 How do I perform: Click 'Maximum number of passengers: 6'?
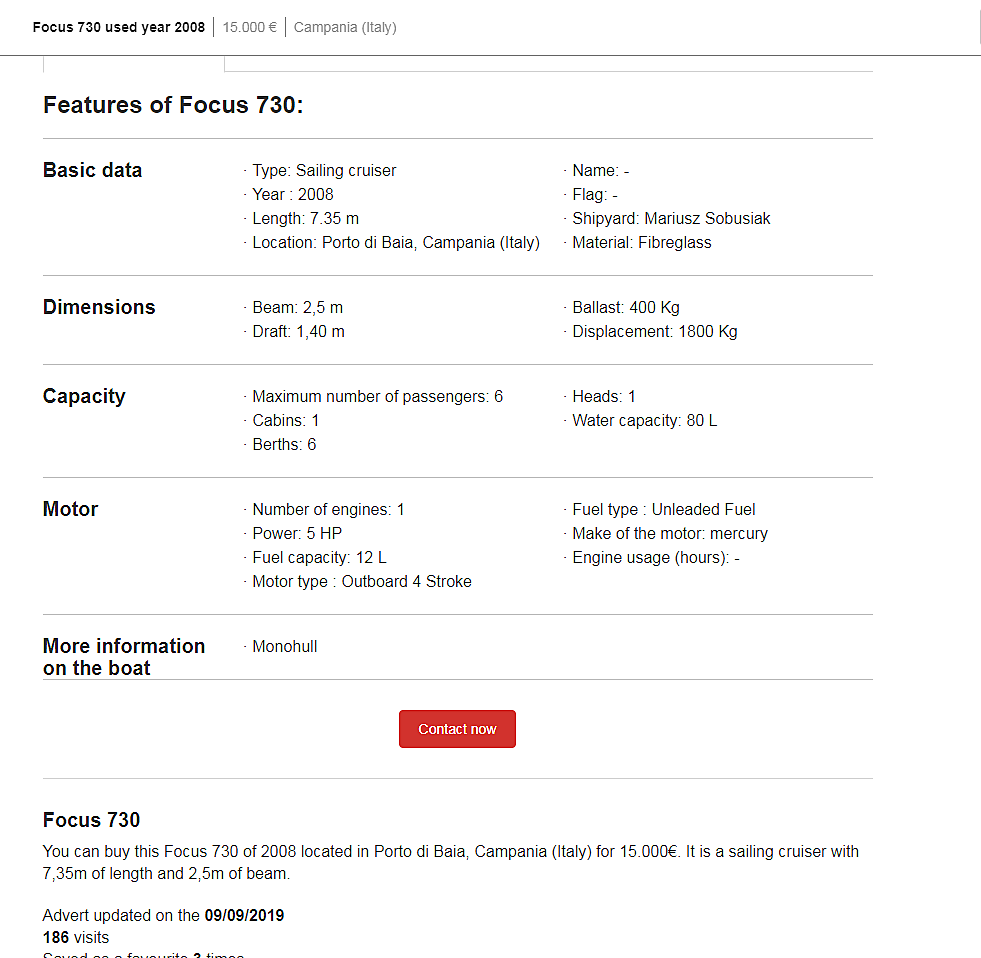(x=378, y=397)
